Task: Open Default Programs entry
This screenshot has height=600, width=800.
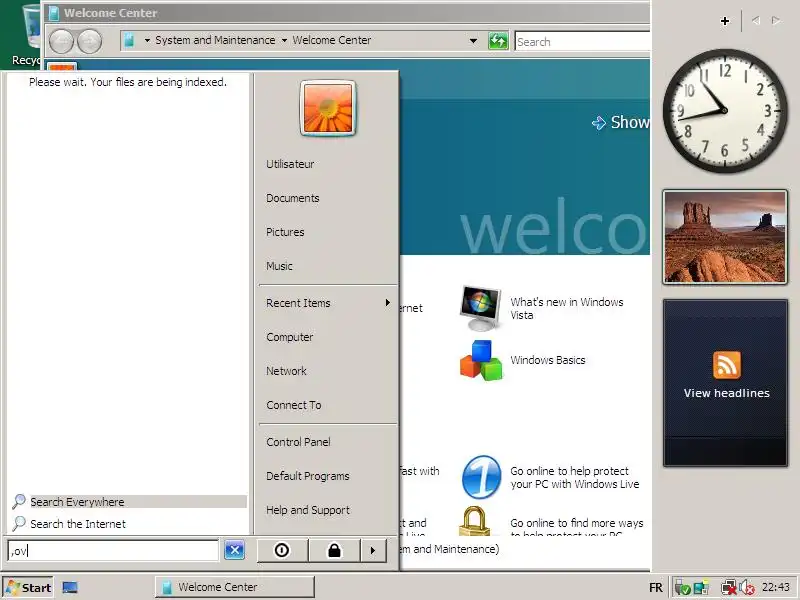Action: tap(308, 476)
